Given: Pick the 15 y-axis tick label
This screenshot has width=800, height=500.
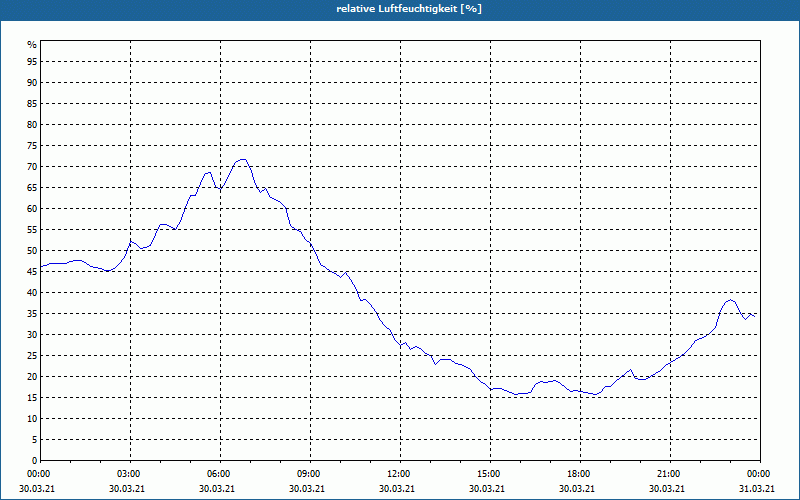Looking at the screenshot, I should tap(32, 398).
